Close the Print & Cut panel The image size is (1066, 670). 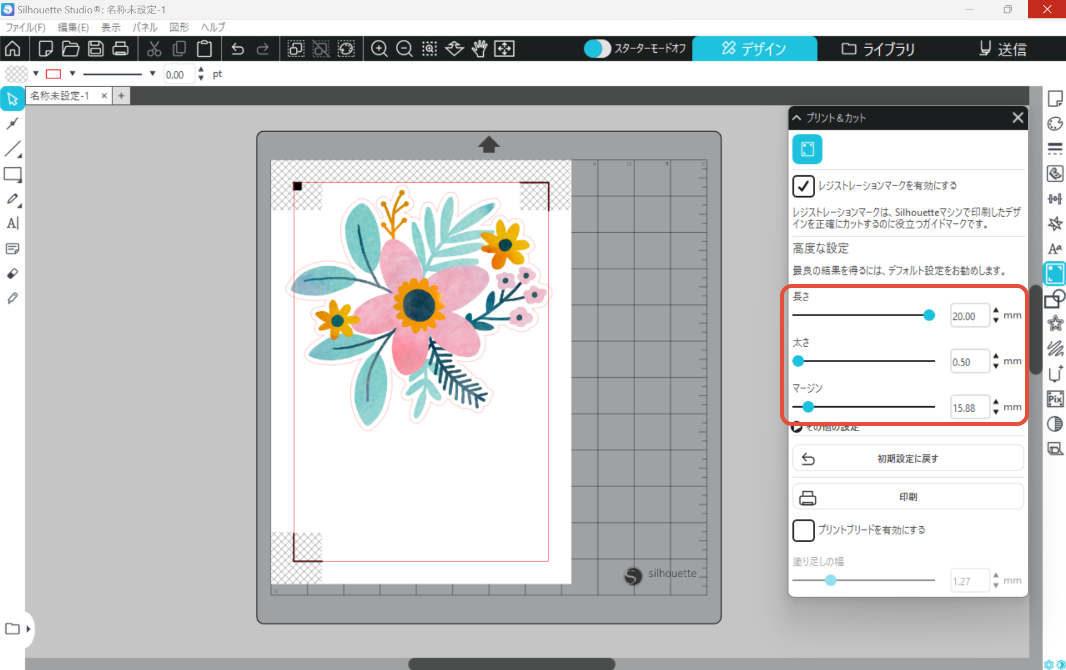[1017, 118]
